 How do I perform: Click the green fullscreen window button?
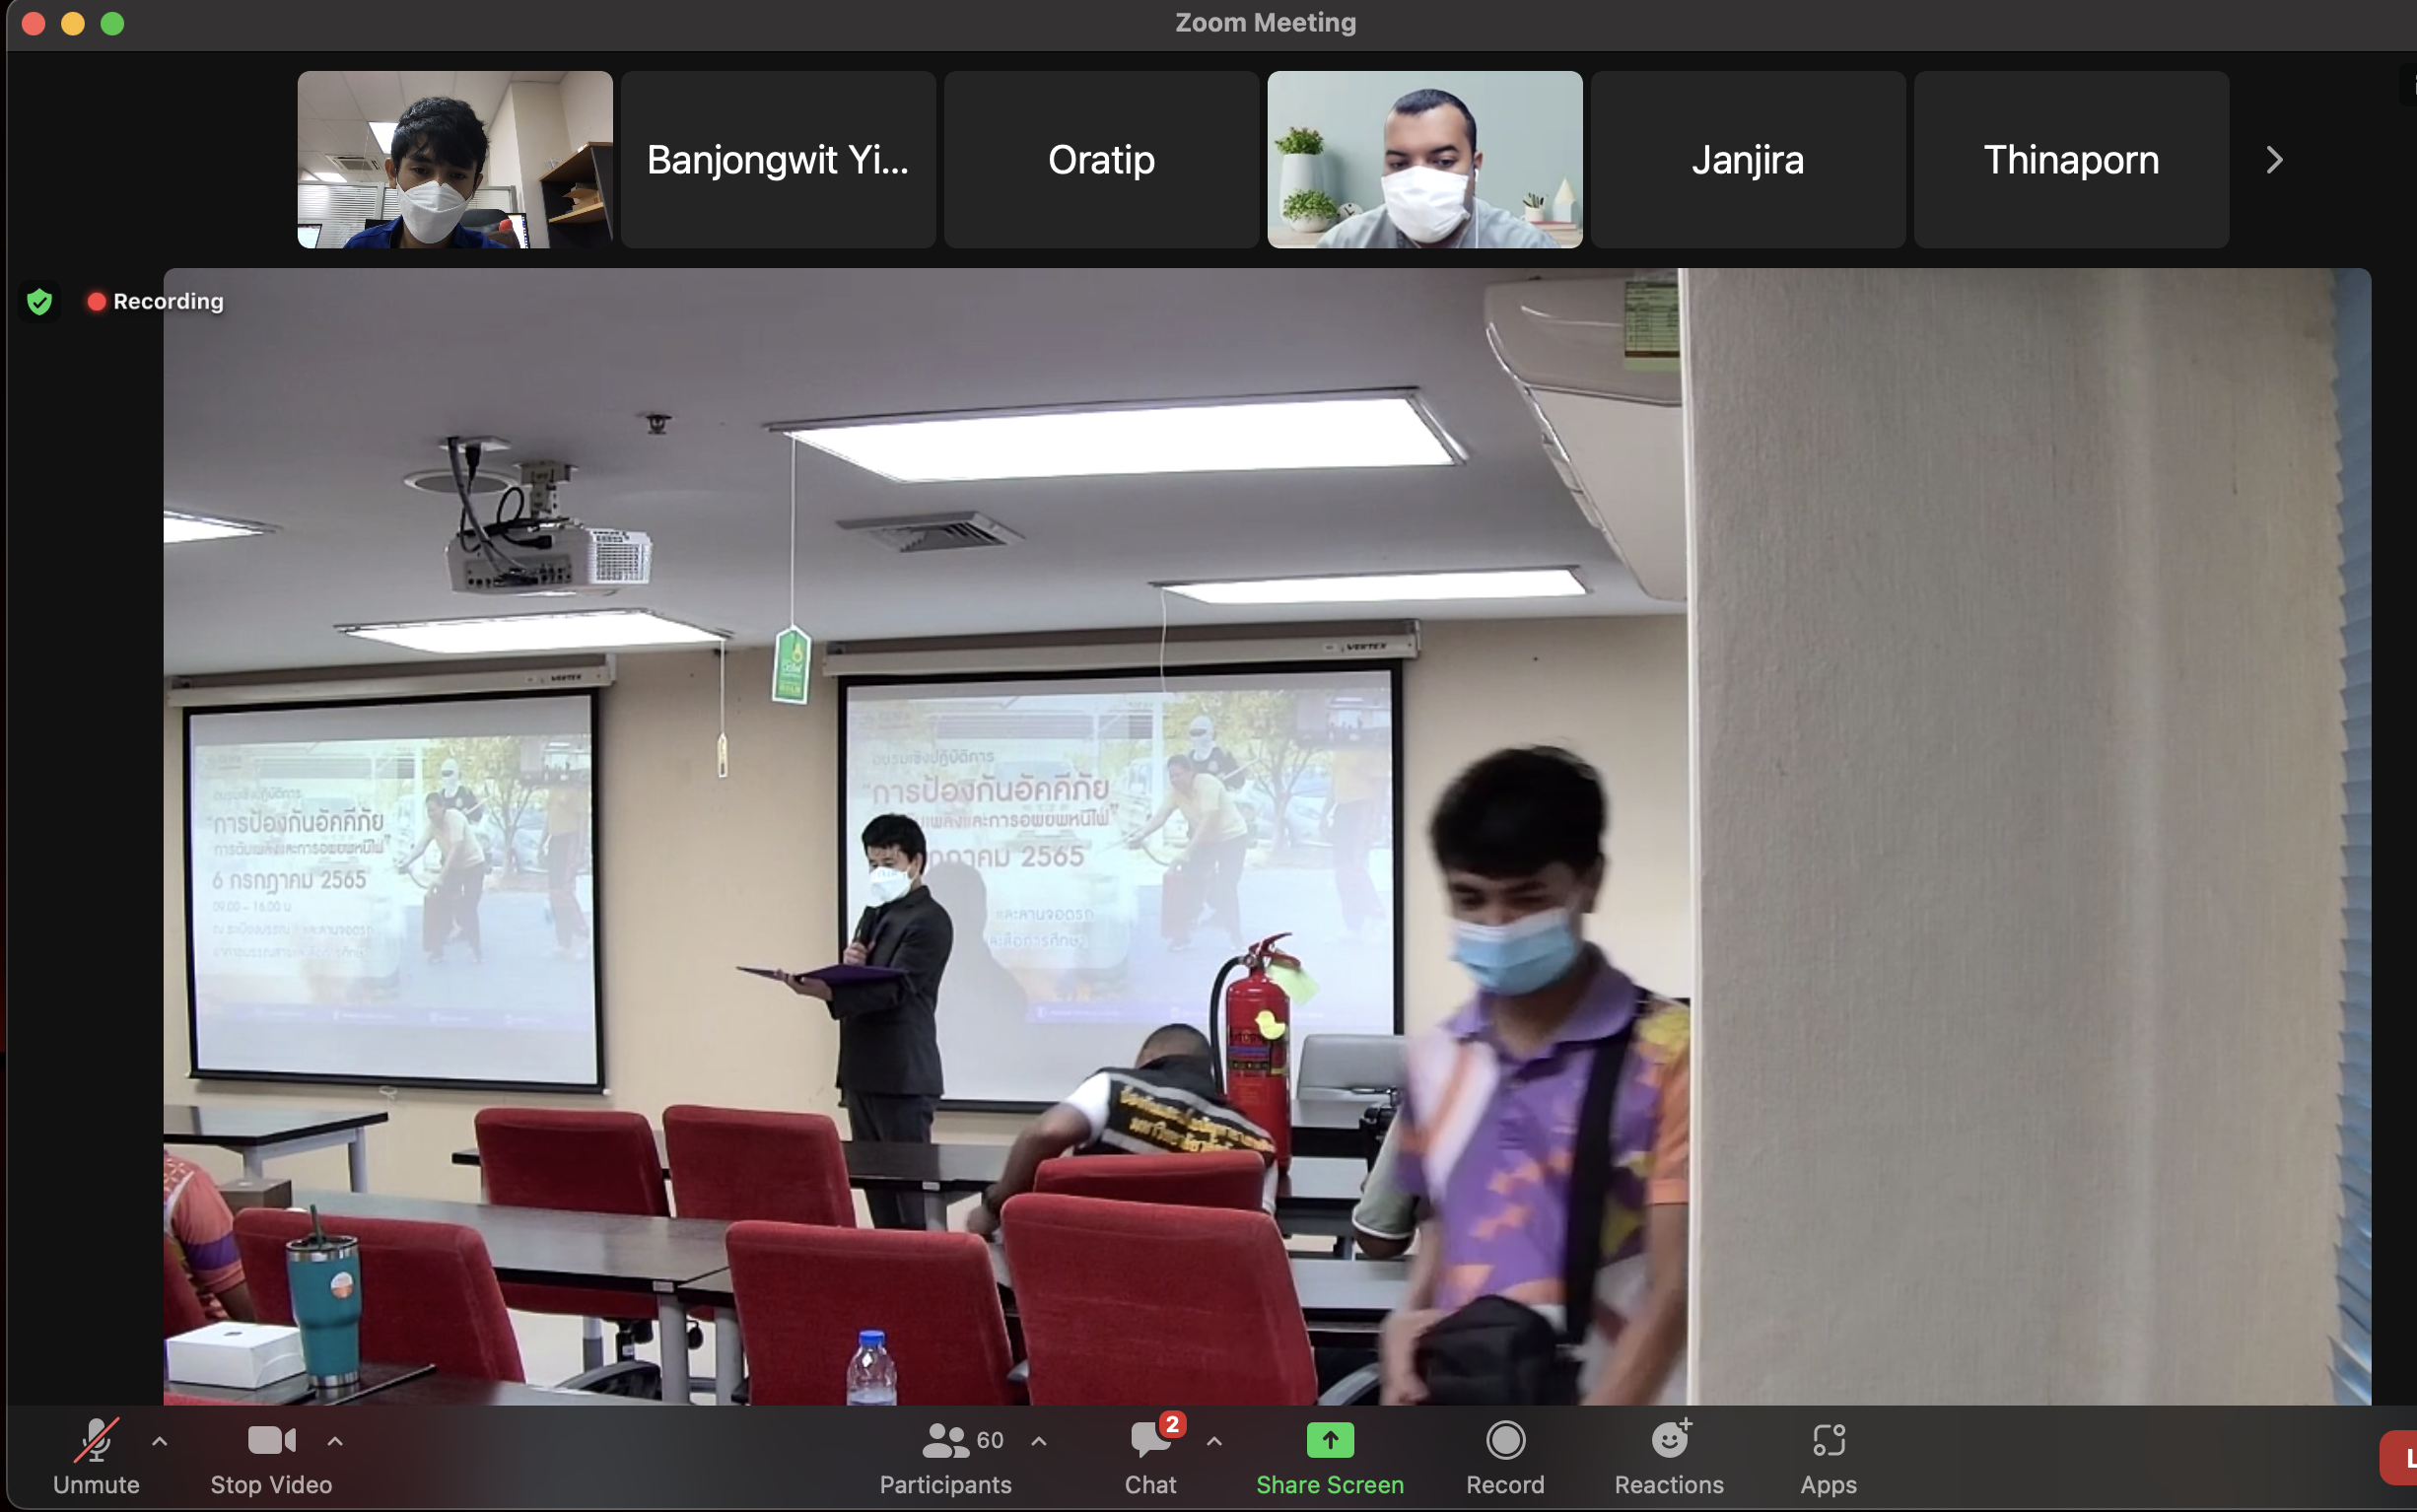point(112,23)
